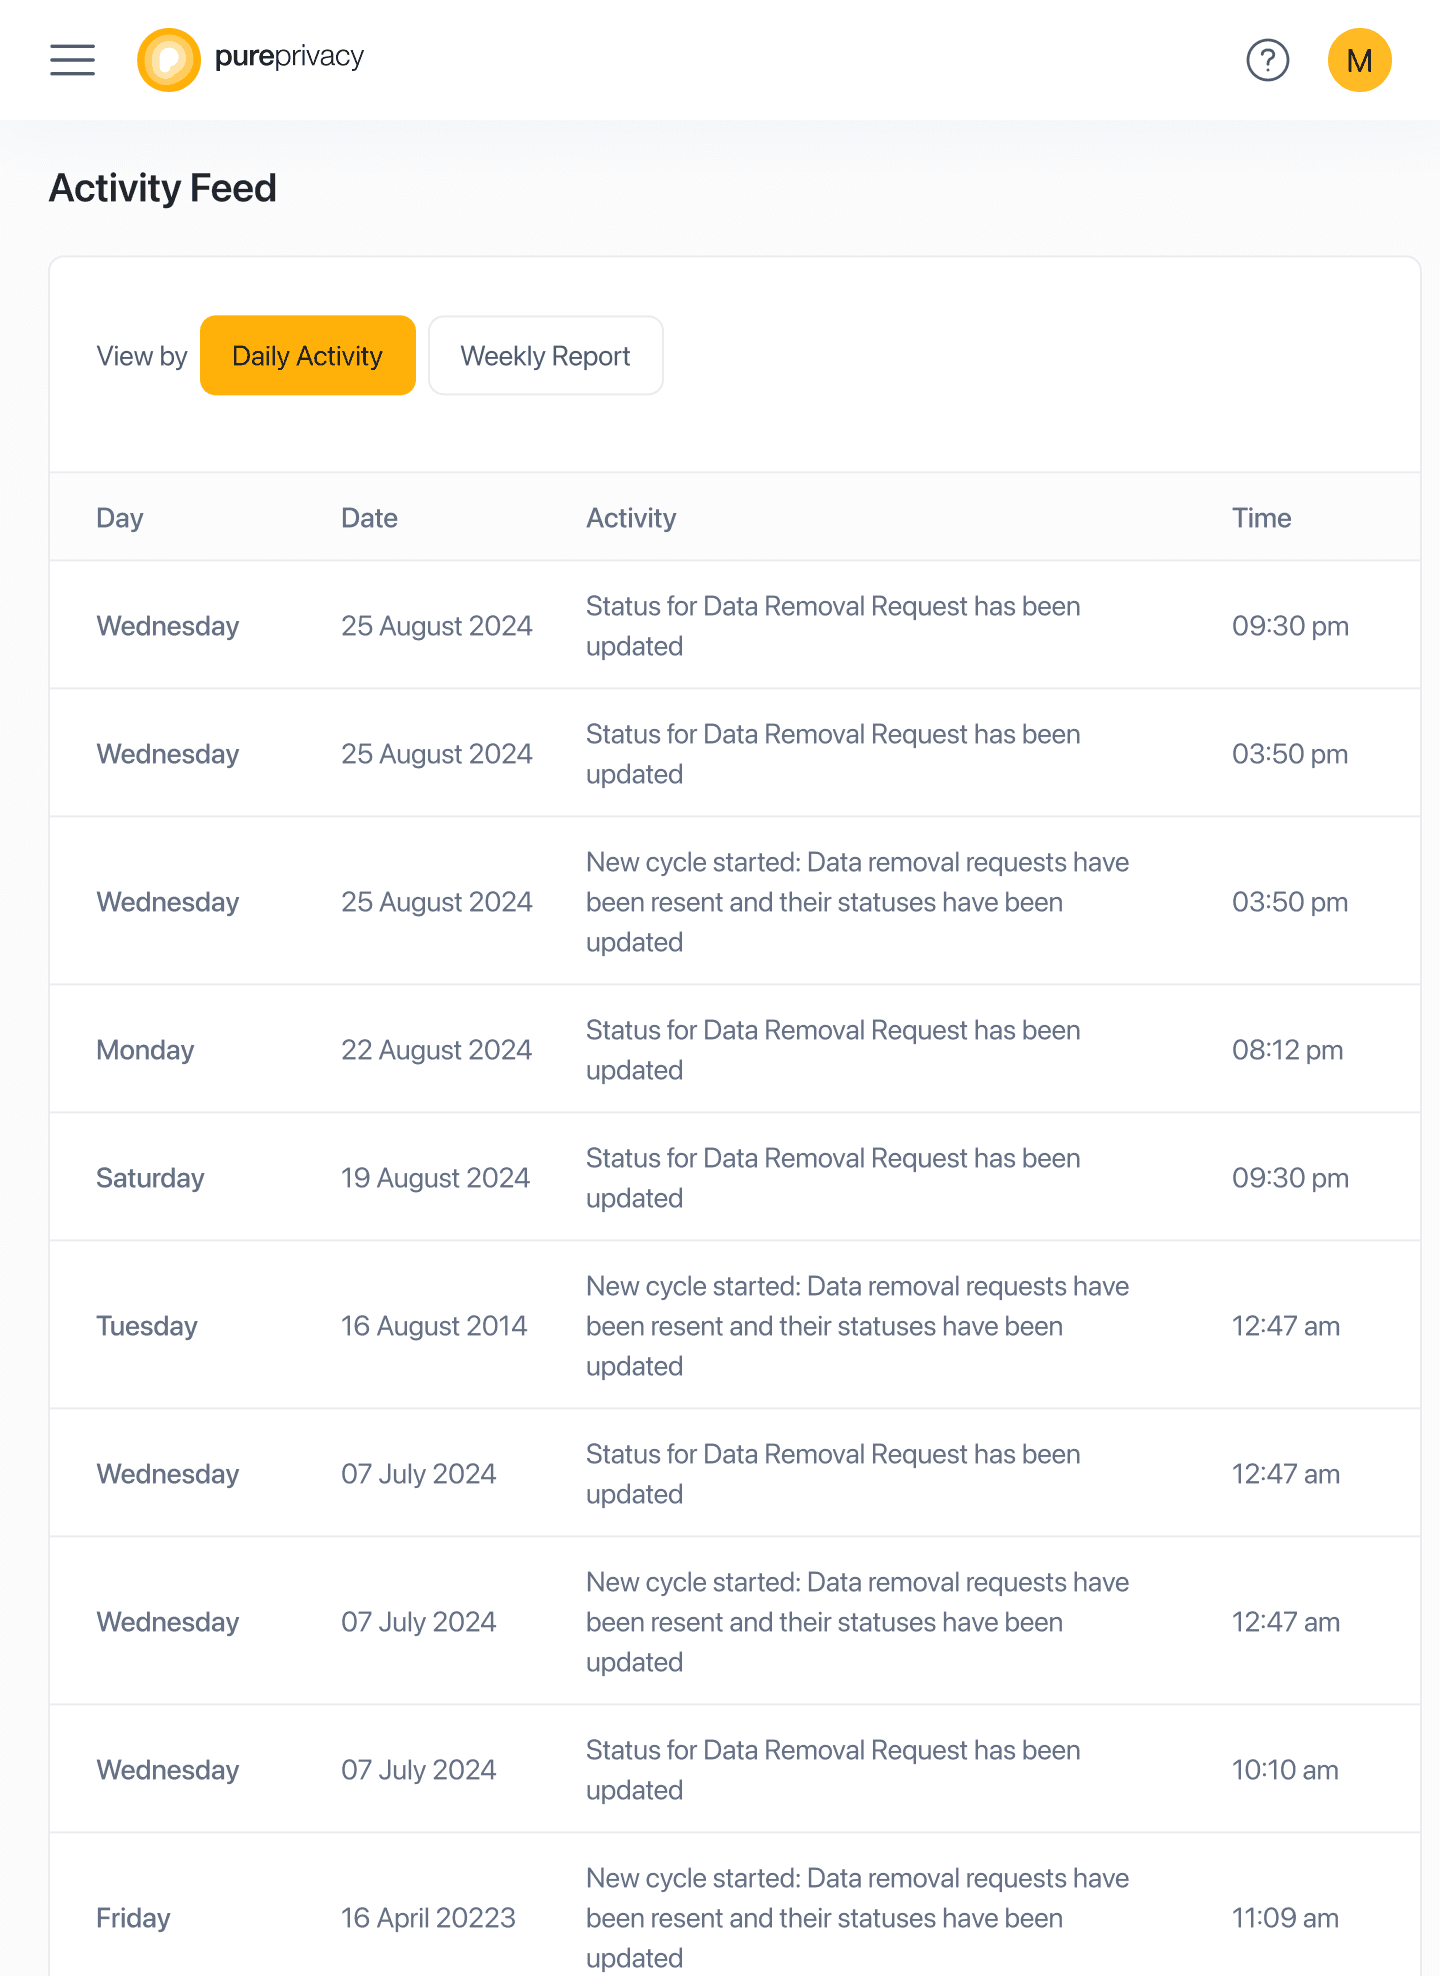The image size is (1440, 1976).
Task: Click the Activity Feed page heading
Action: 163,188
